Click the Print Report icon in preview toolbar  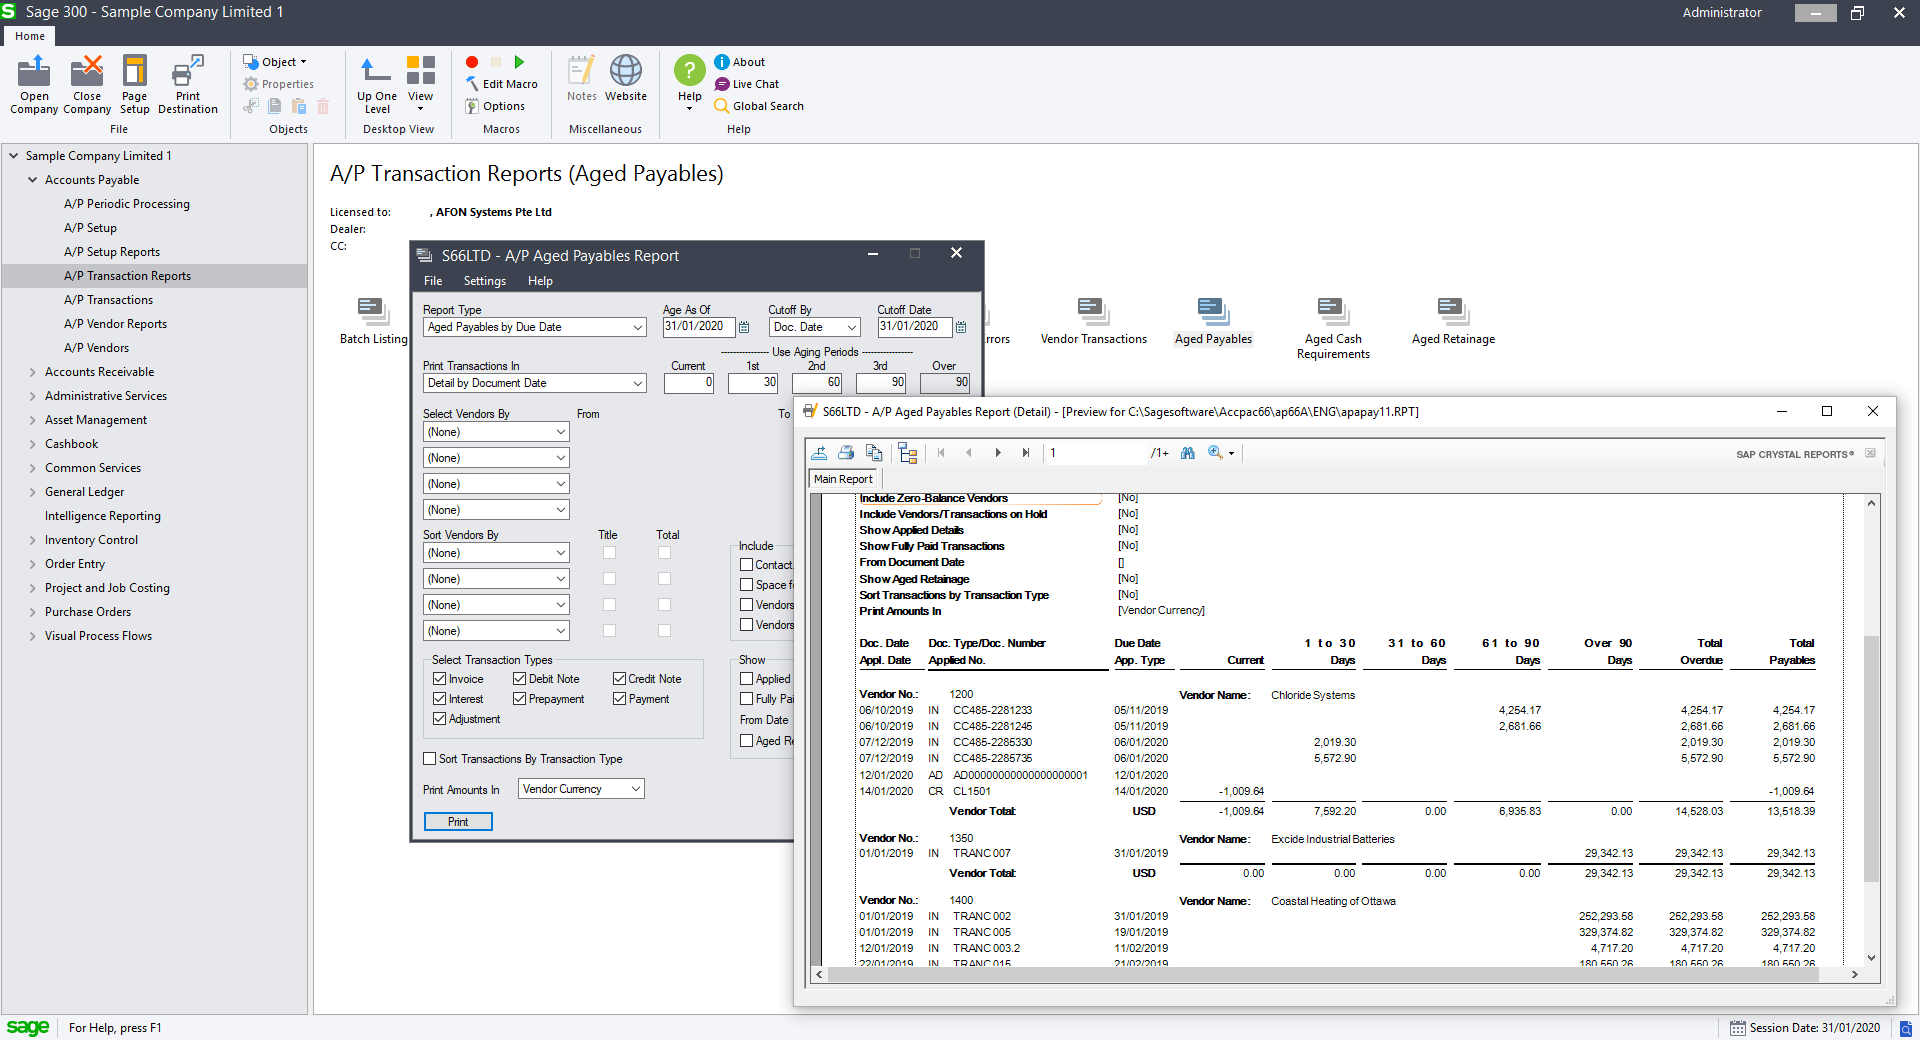click(846, 453)
